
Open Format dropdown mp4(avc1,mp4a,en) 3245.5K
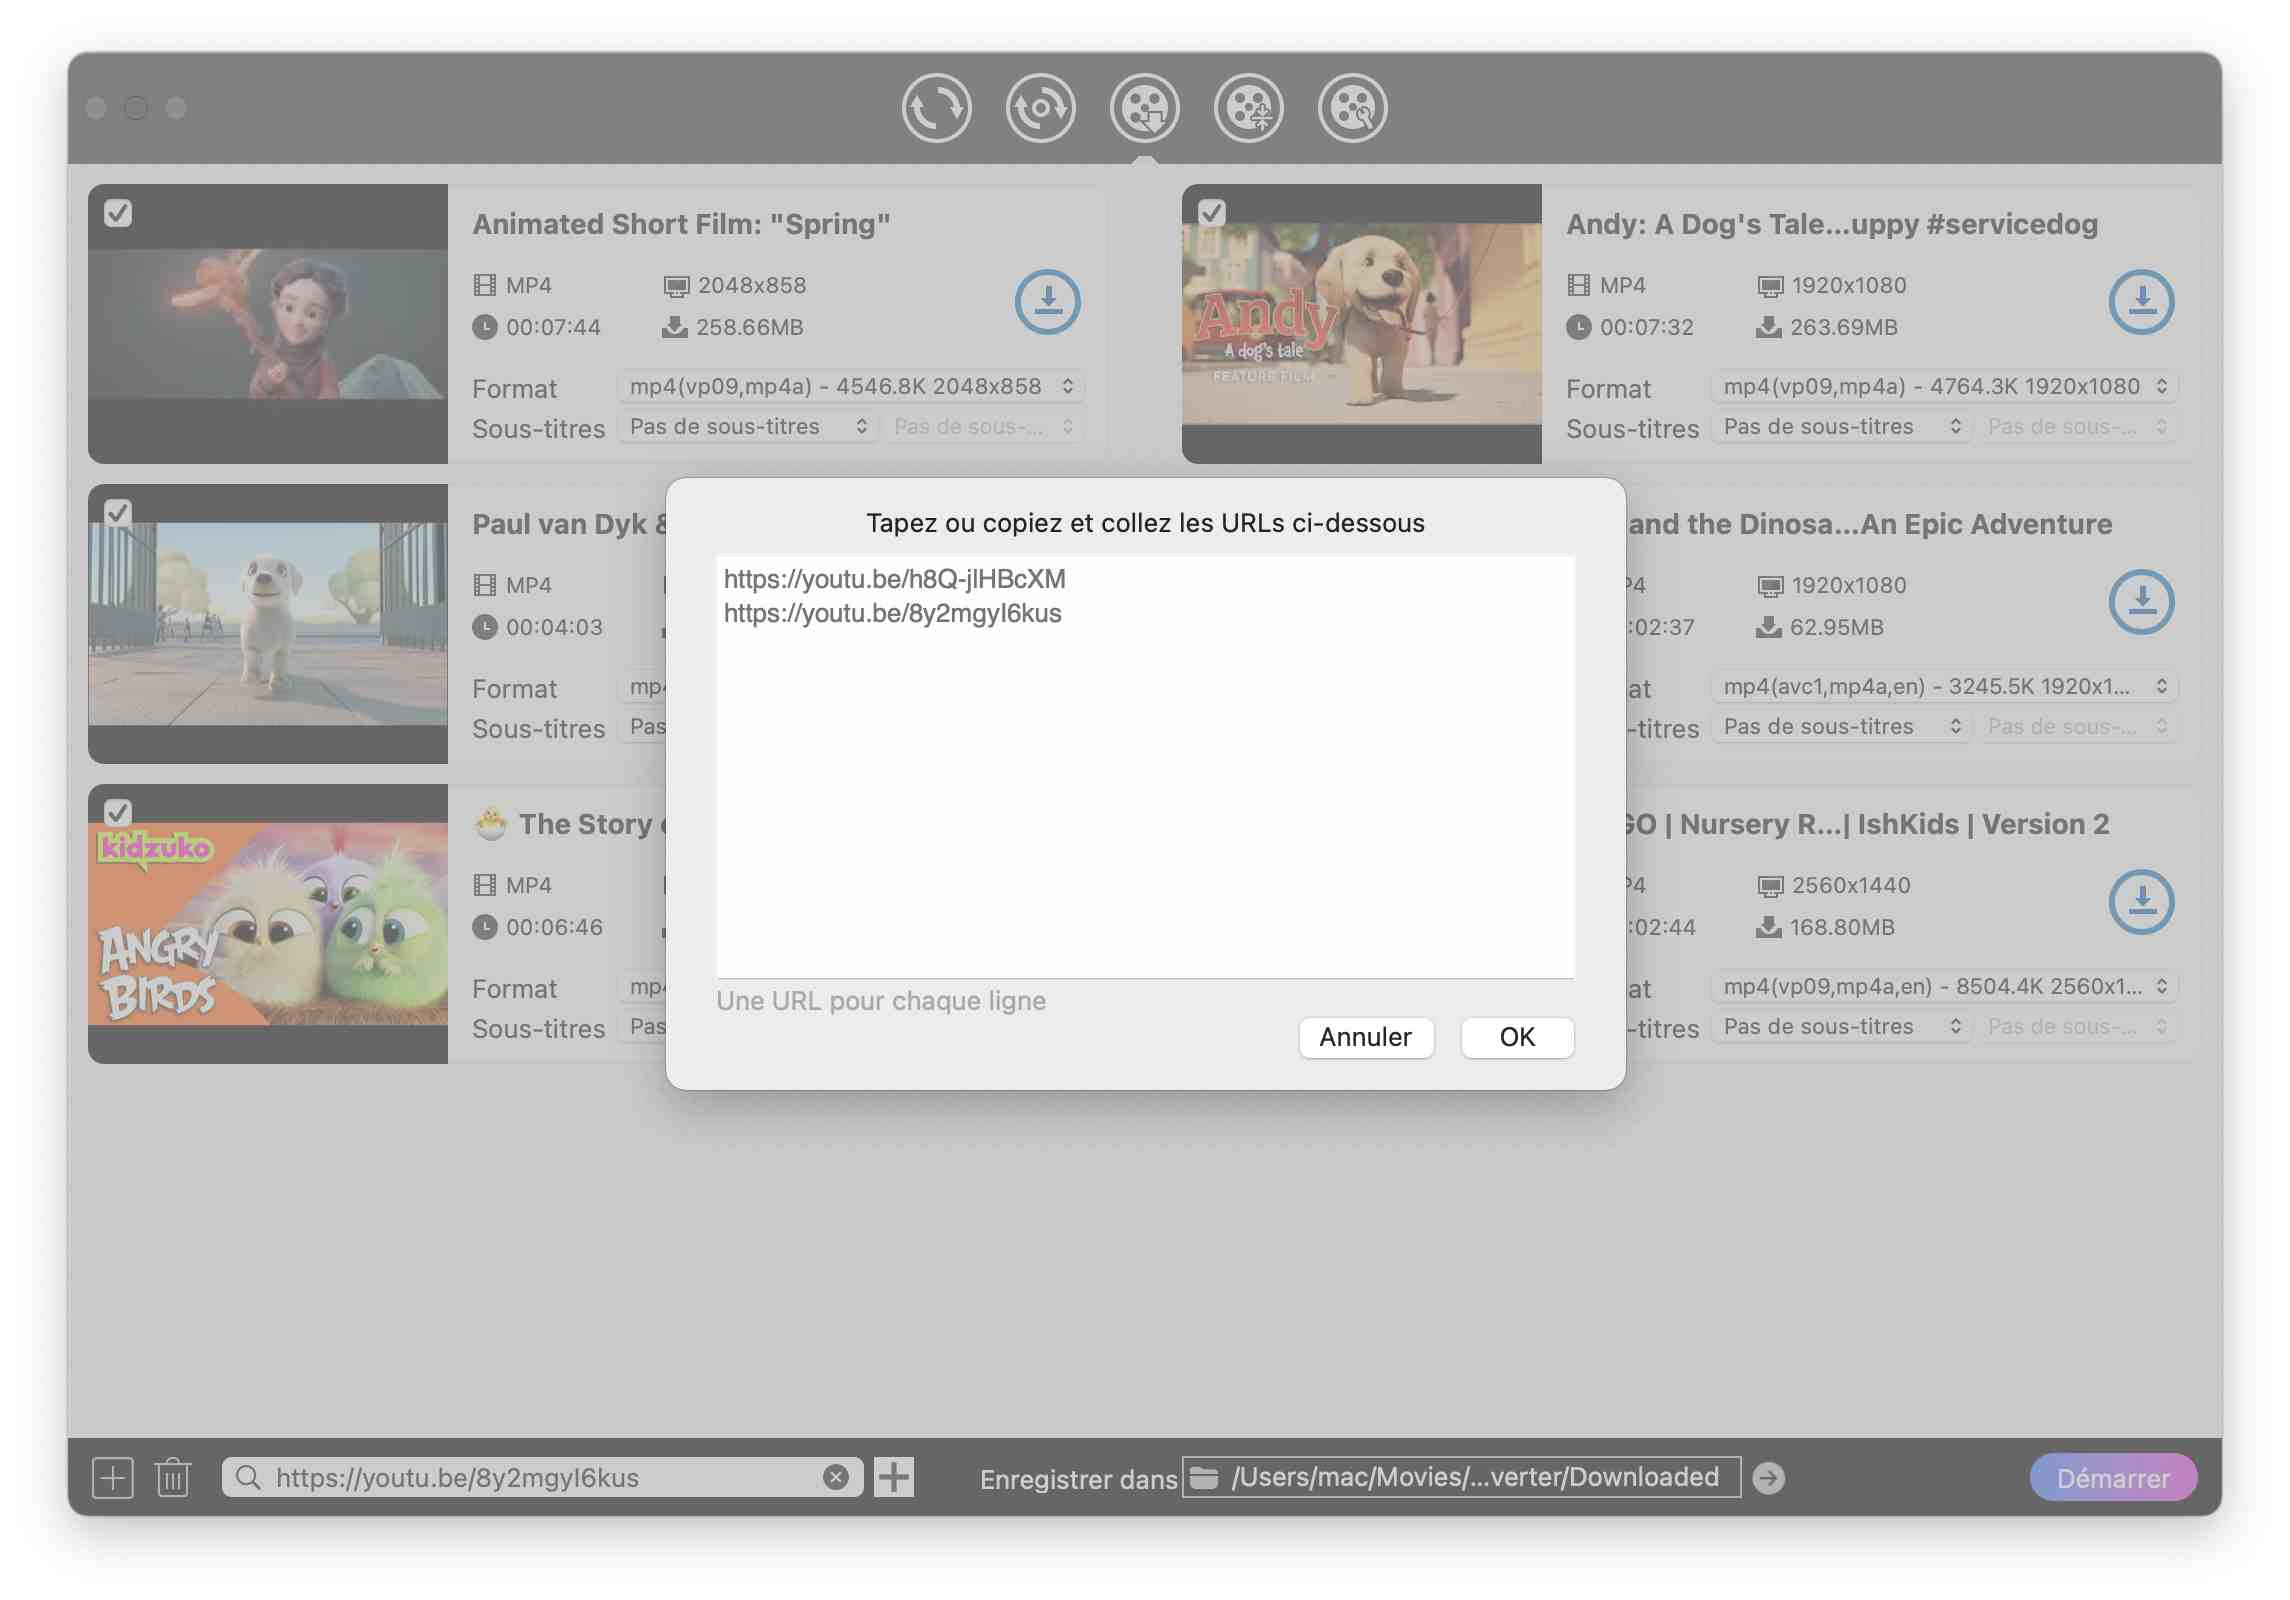click(1945, 686)
